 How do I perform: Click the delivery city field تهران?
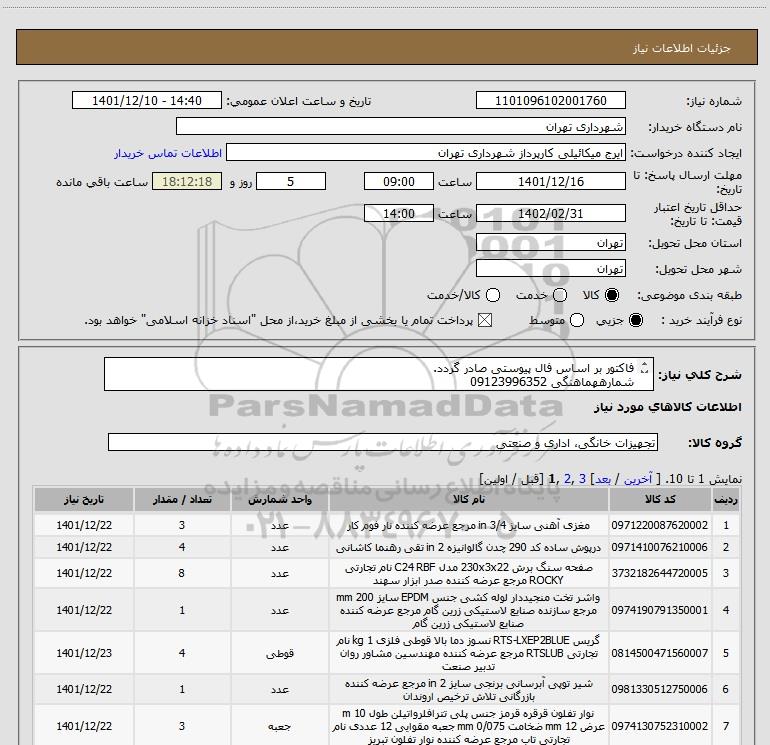click(x=550, y=268)
